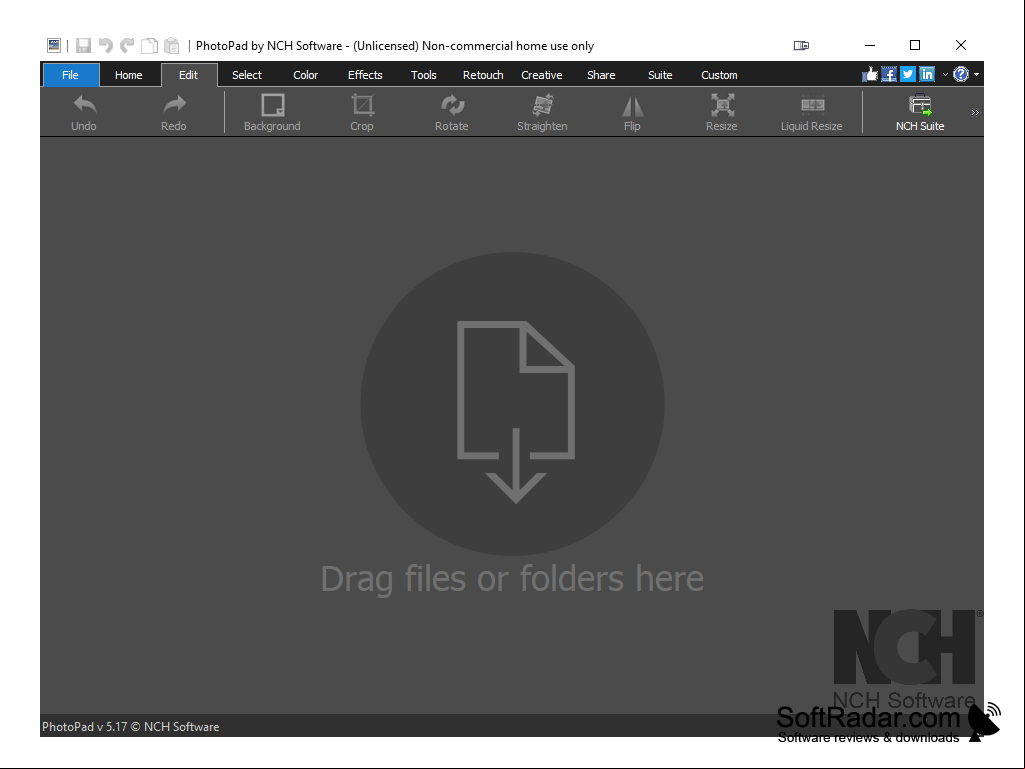The width and height of the screenshot is (1025, 769).
Task: Select the Rotate tool
Action: (x=452, y=112)
